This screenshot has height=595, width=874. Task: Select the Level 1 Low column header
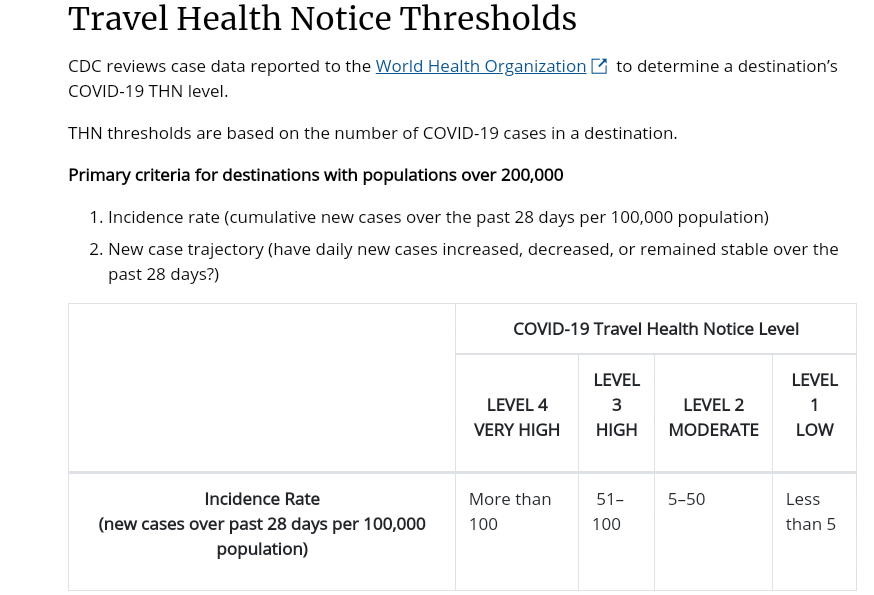814,405
